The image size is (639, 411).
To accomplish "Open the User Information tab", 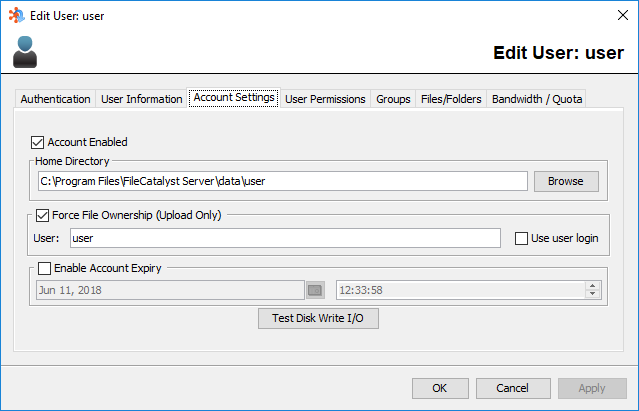I will pos(141,99).
